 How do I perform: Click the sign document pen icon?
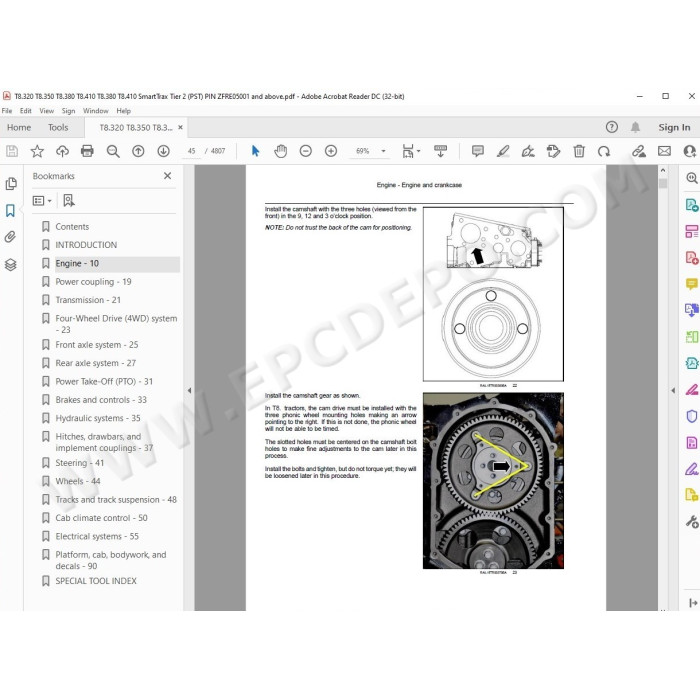pos(528,151)
